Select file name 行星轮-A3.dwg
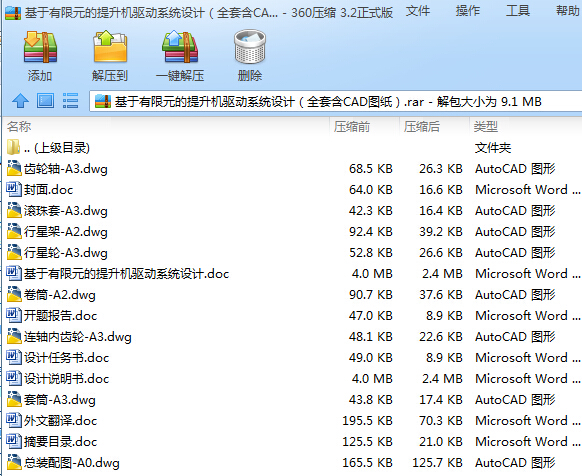 (x=66, y=253)
